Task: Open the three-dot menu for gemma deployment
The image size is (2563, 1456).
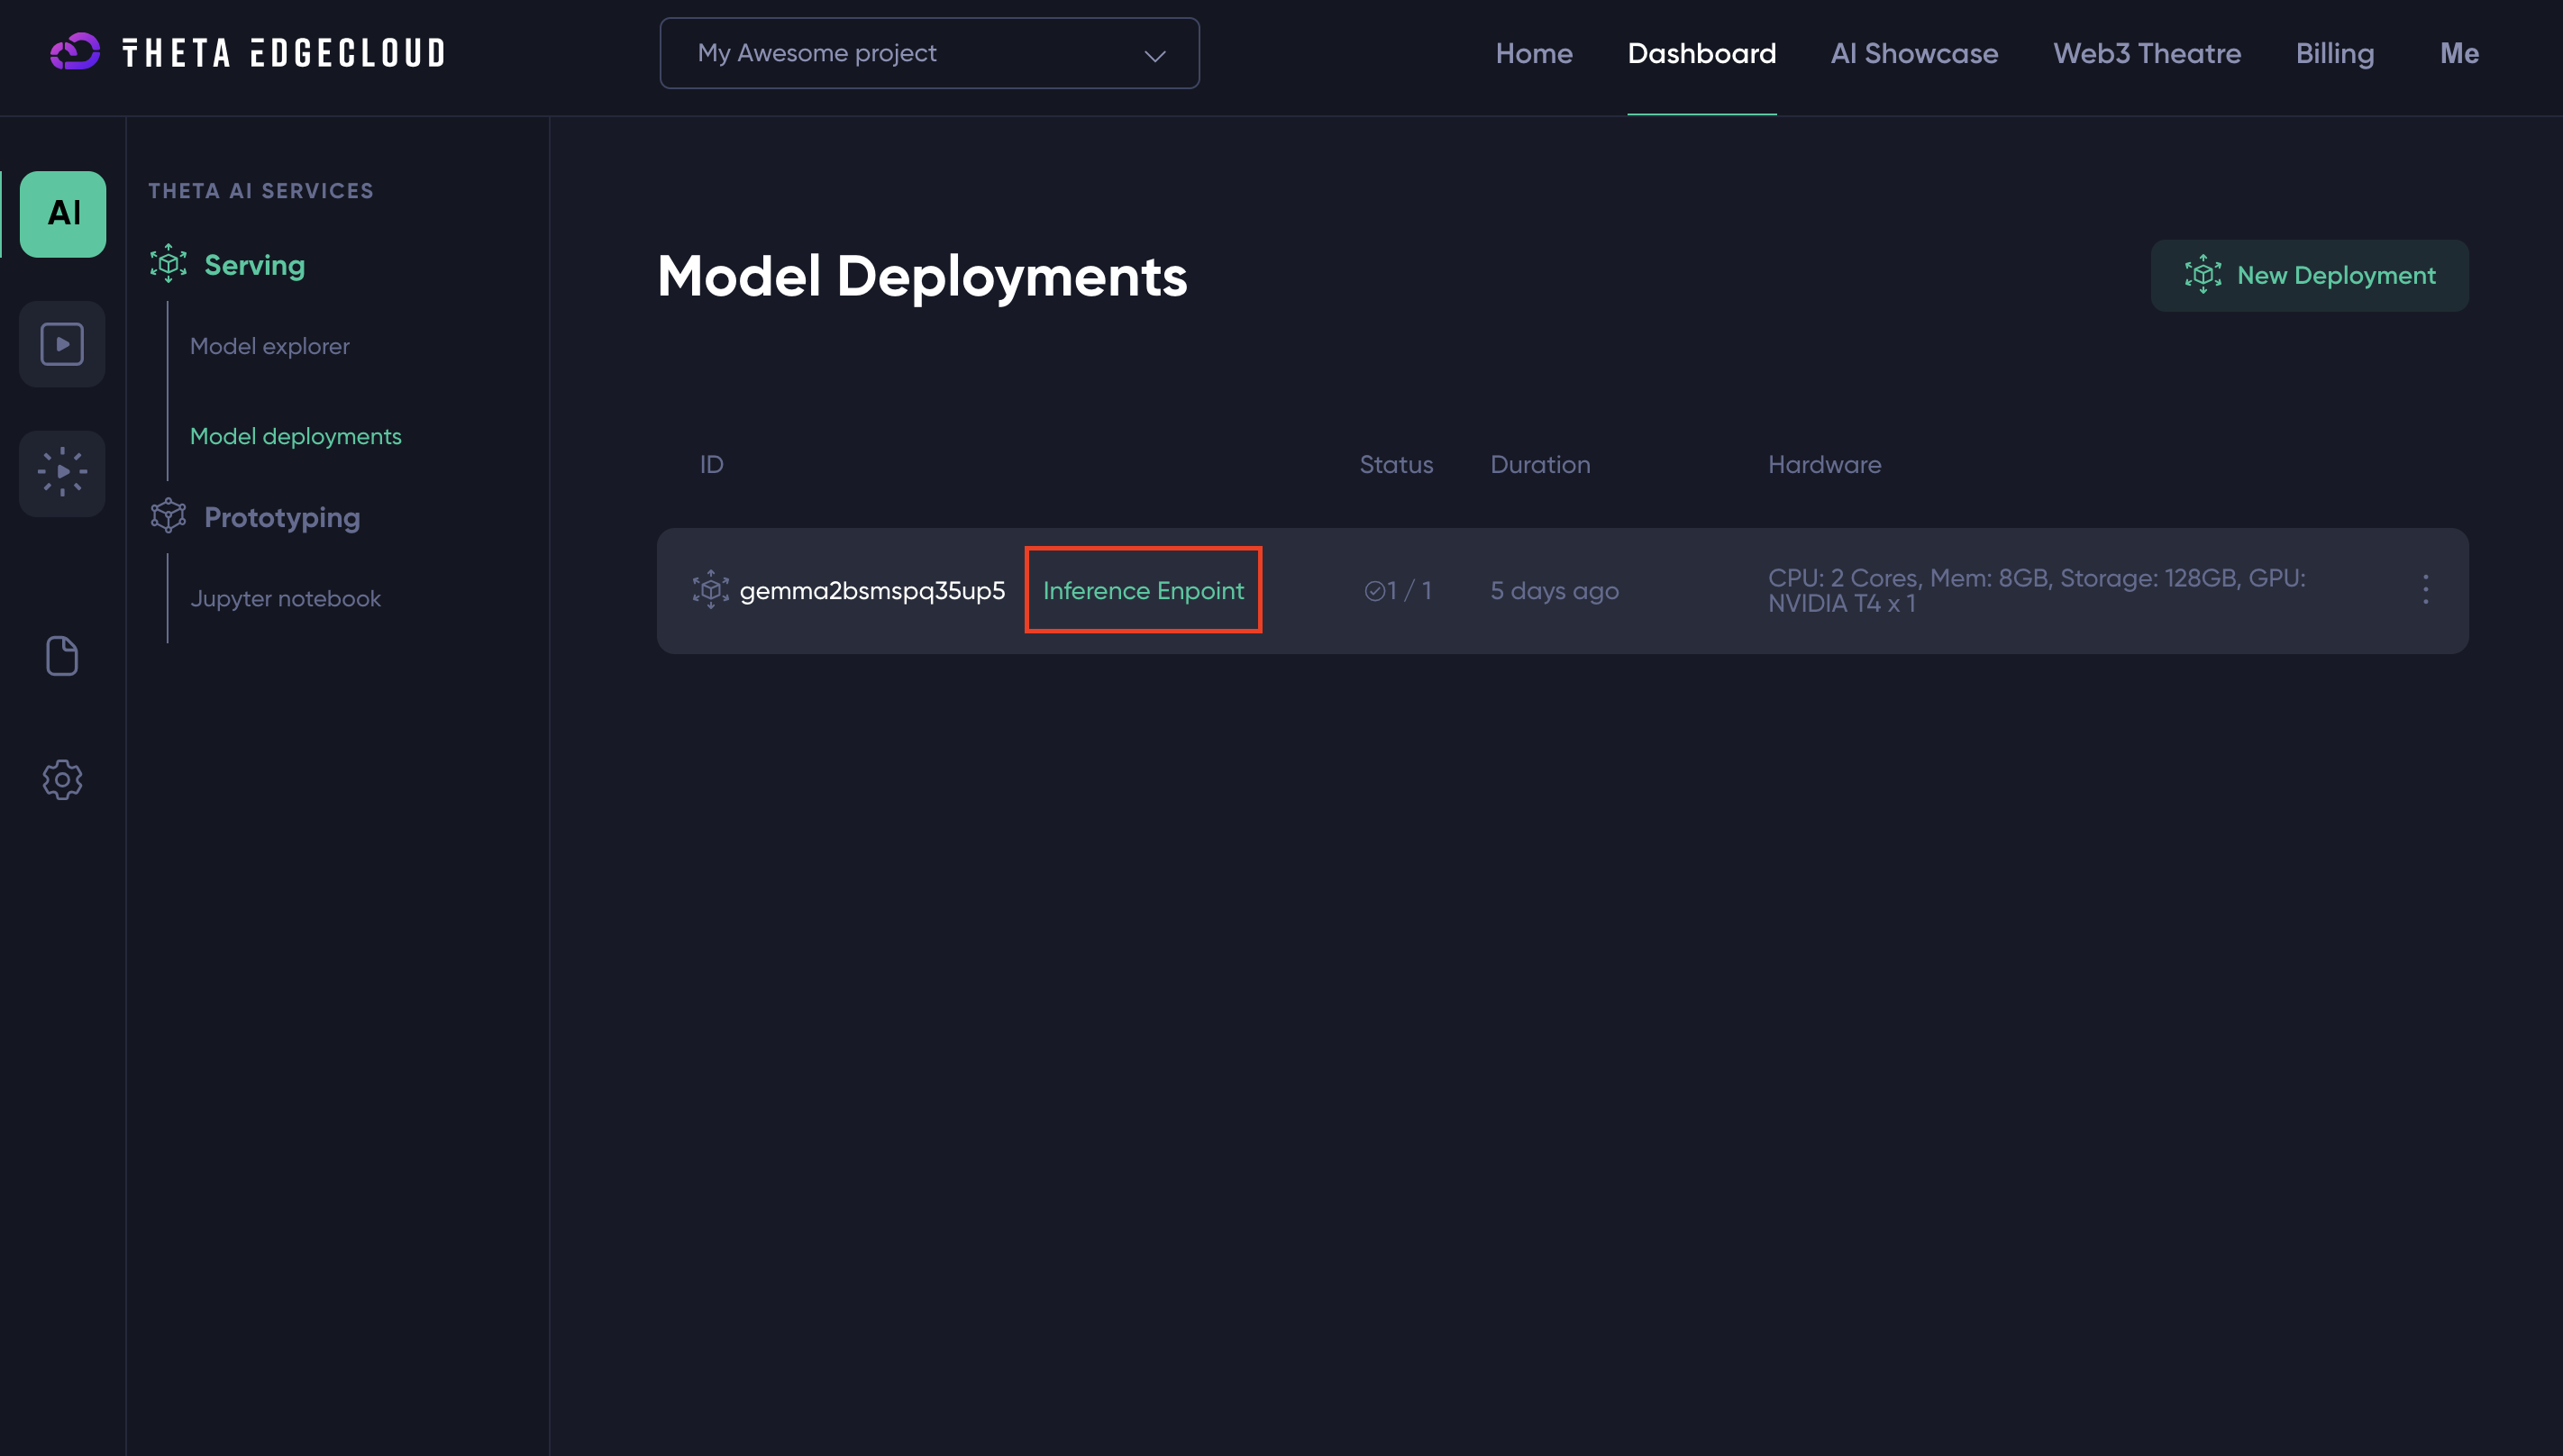Action: [2425, 590]
